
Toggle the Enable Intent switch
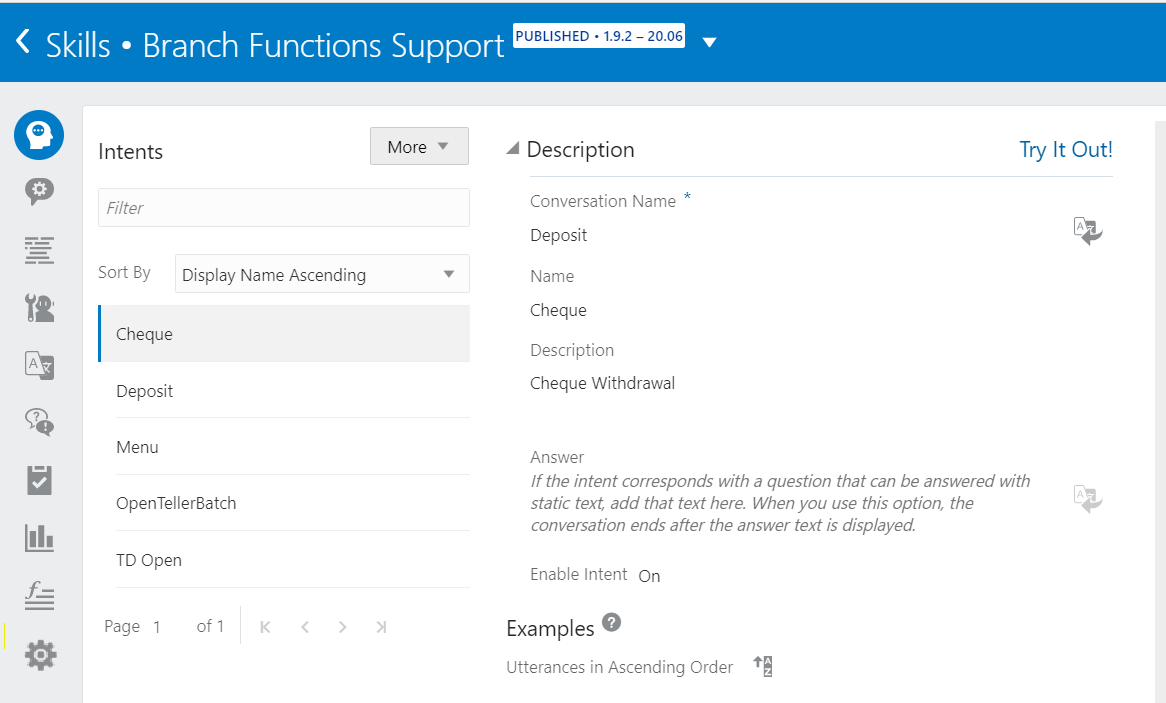pyautogui.click(x=649, y=576)
